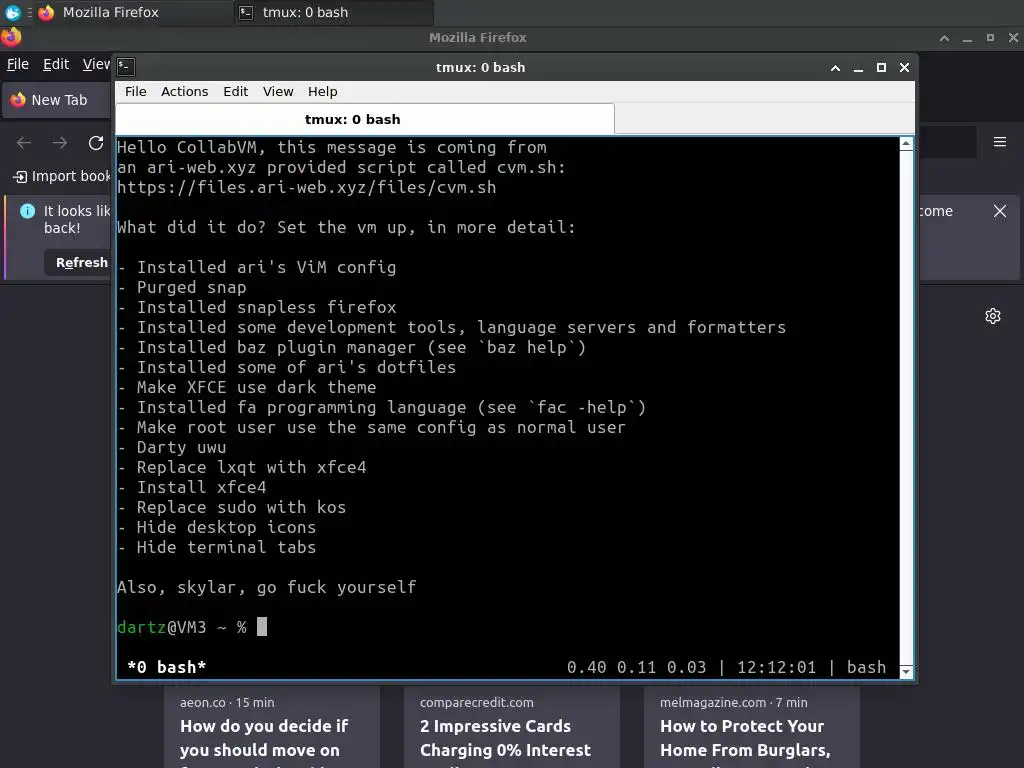Viewport: 1024px width, 768px height.
Task: Open new tab page settings gear
Action: [993, 316]
